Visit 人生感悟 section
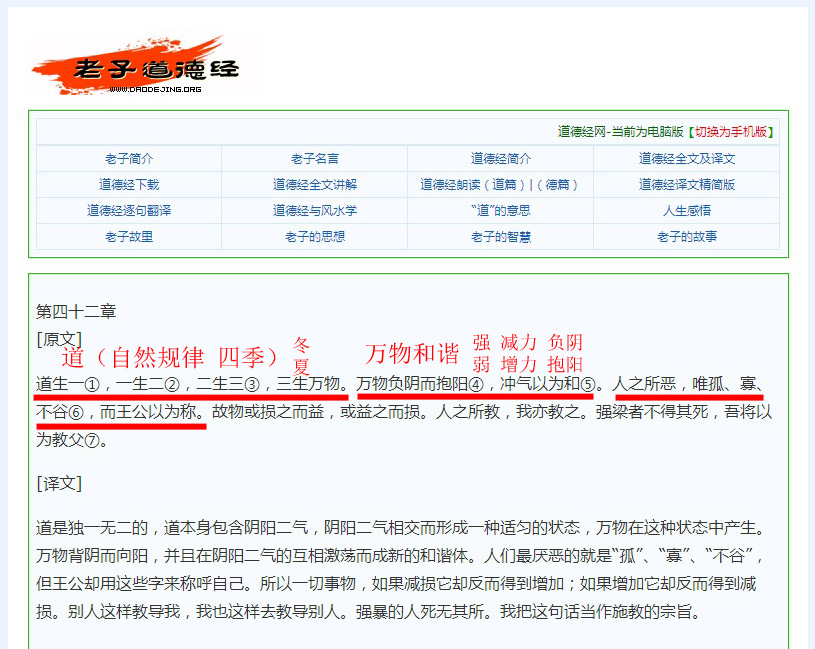The width and height of the screenshot is (815, 649). (687, 210)
